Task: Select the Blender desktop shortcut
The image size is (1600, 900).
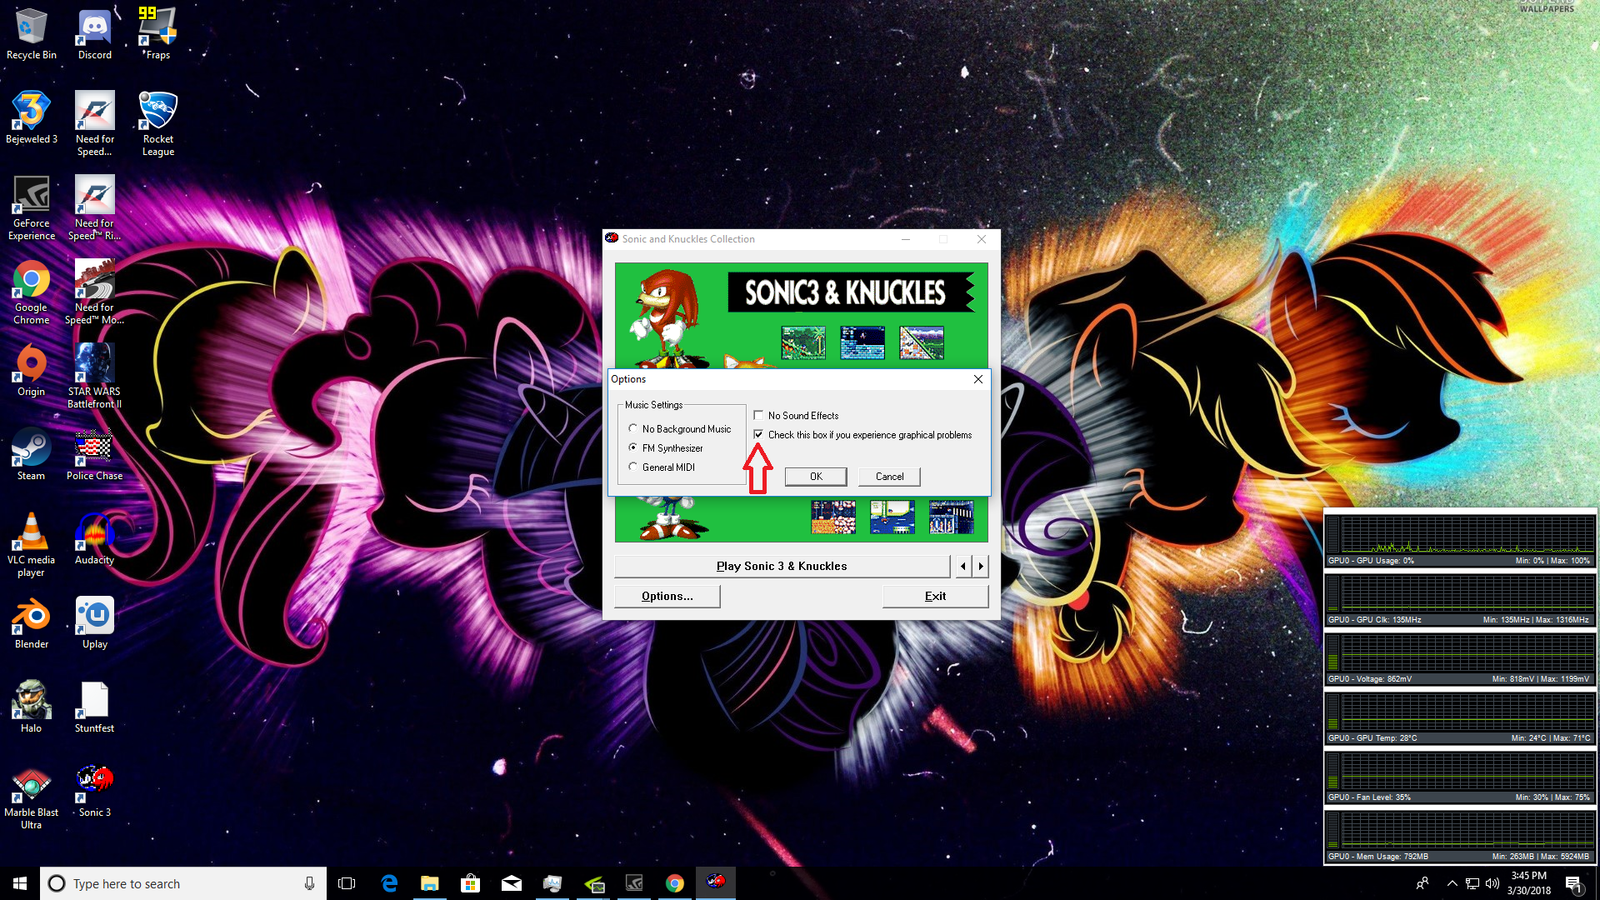Action: click(31, 622)
